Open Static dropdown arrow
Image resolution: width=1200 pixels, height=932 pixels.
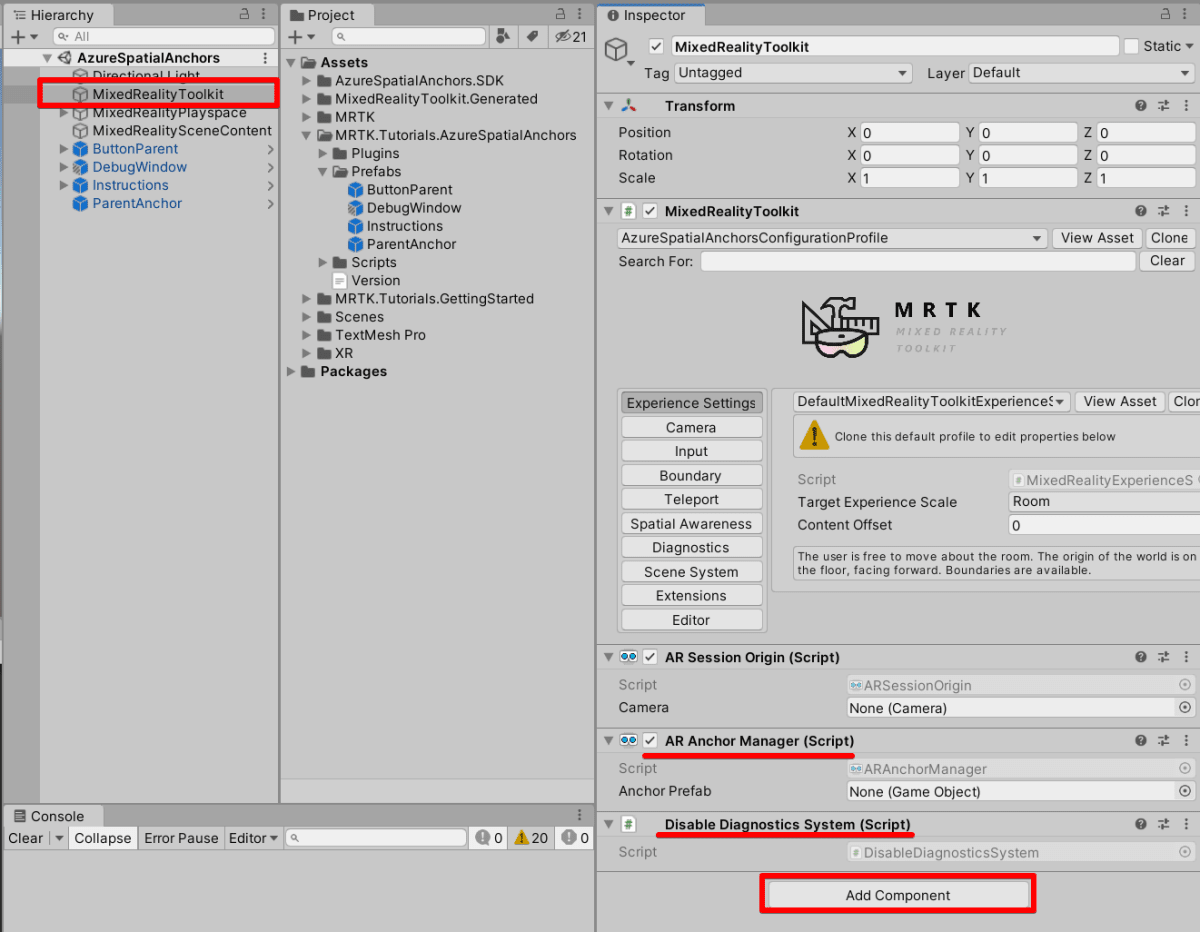click(x=1190, y=46)
